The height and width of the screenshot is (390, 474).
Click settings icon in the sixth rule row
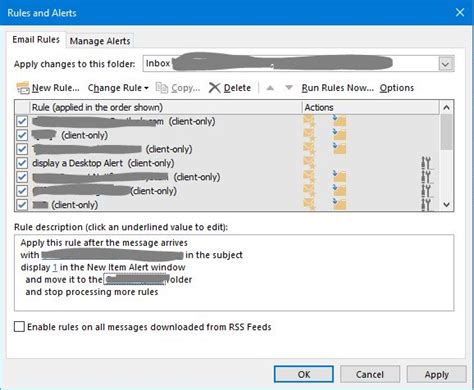pyautogui.click(x=426, y=191)
